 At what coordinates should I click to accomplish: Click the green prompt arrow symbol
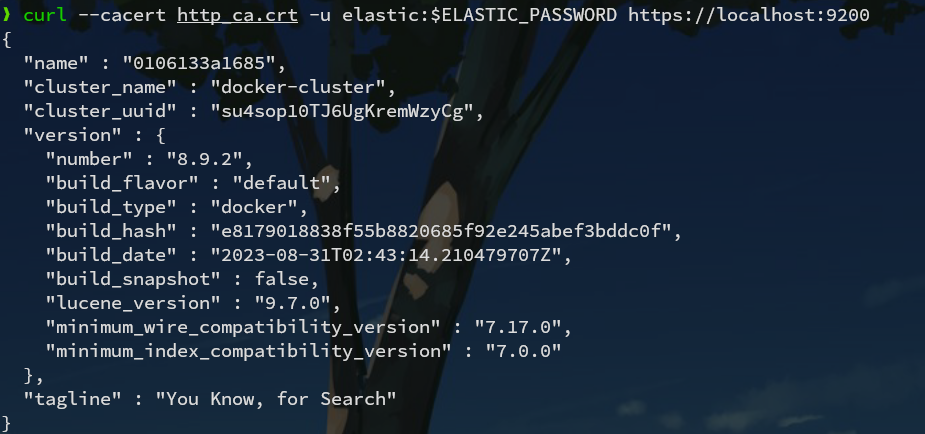(x=7, y=16)
